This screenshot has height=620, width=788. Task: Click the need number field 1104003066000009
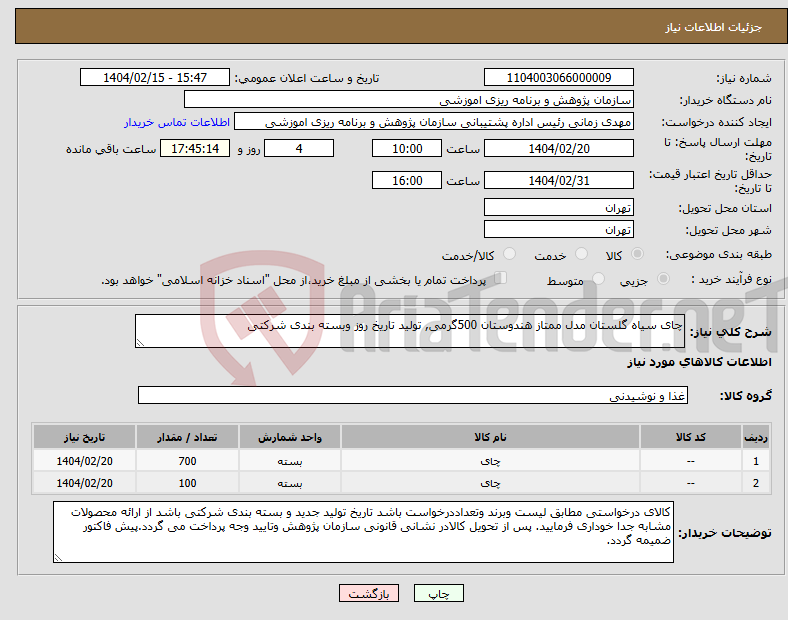pyautogui.click(x=559, y=77)
